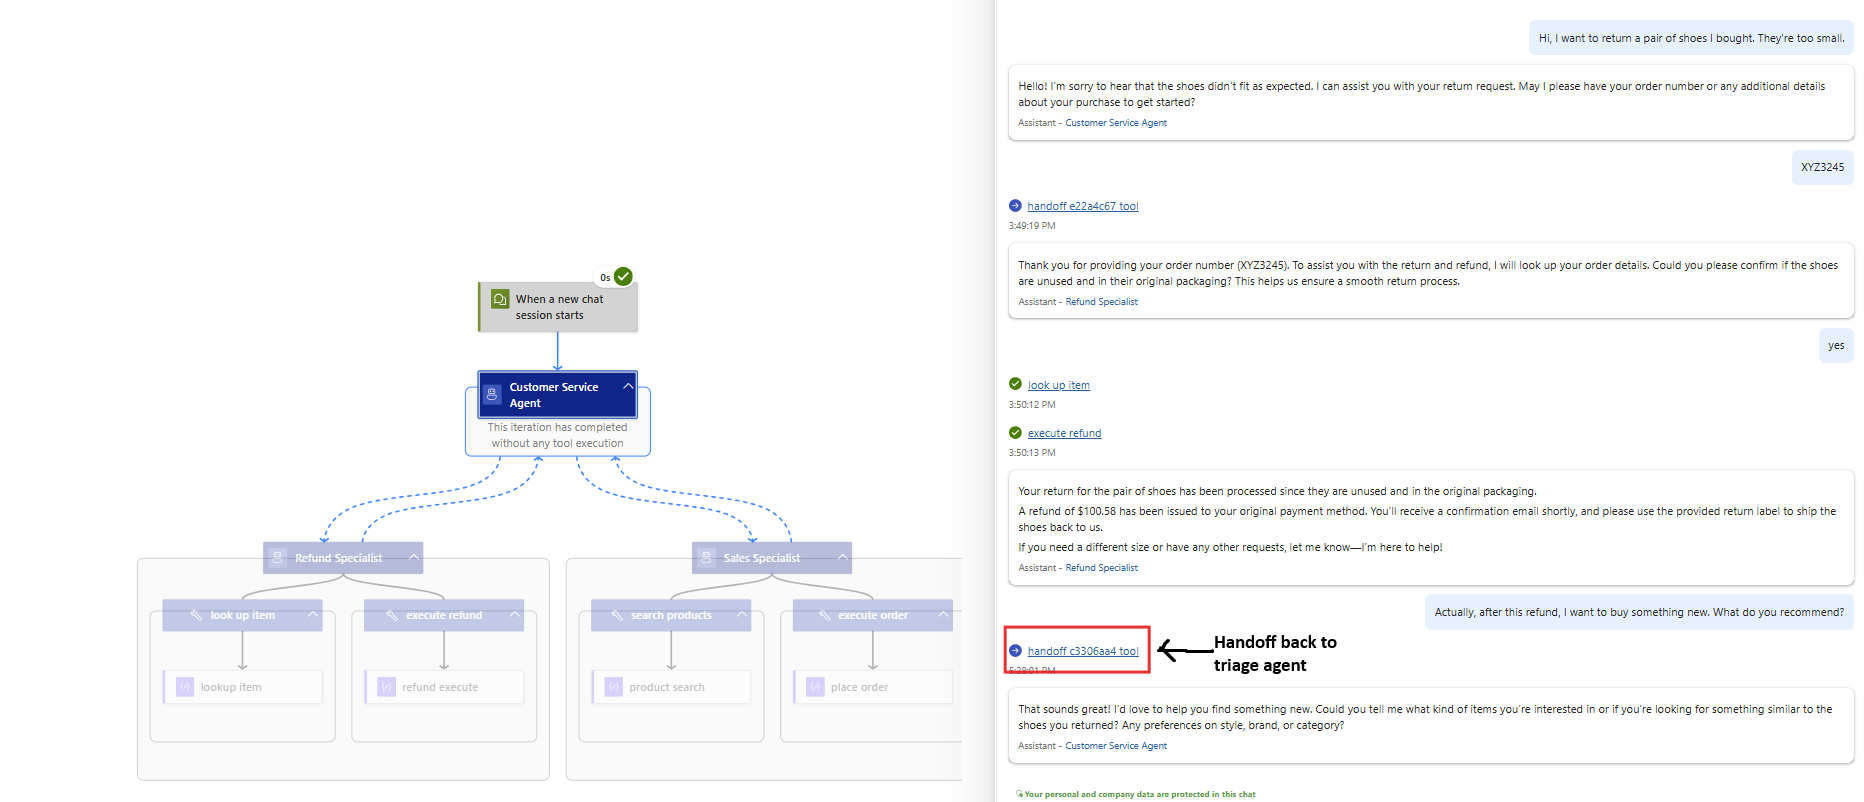Select the refund execute action node
This screenshot has height=802, width=1864.
pos(444,687)
